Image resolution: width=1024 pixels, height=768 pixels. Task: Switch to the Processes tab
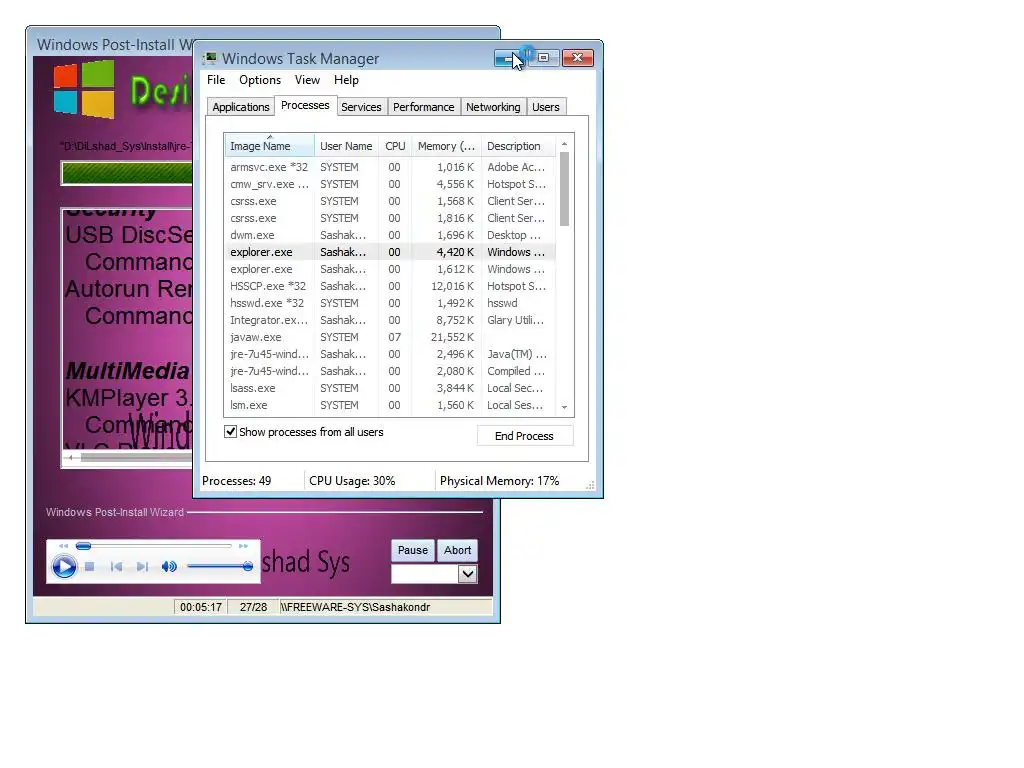pyautogui.click(x=305, y=105)
